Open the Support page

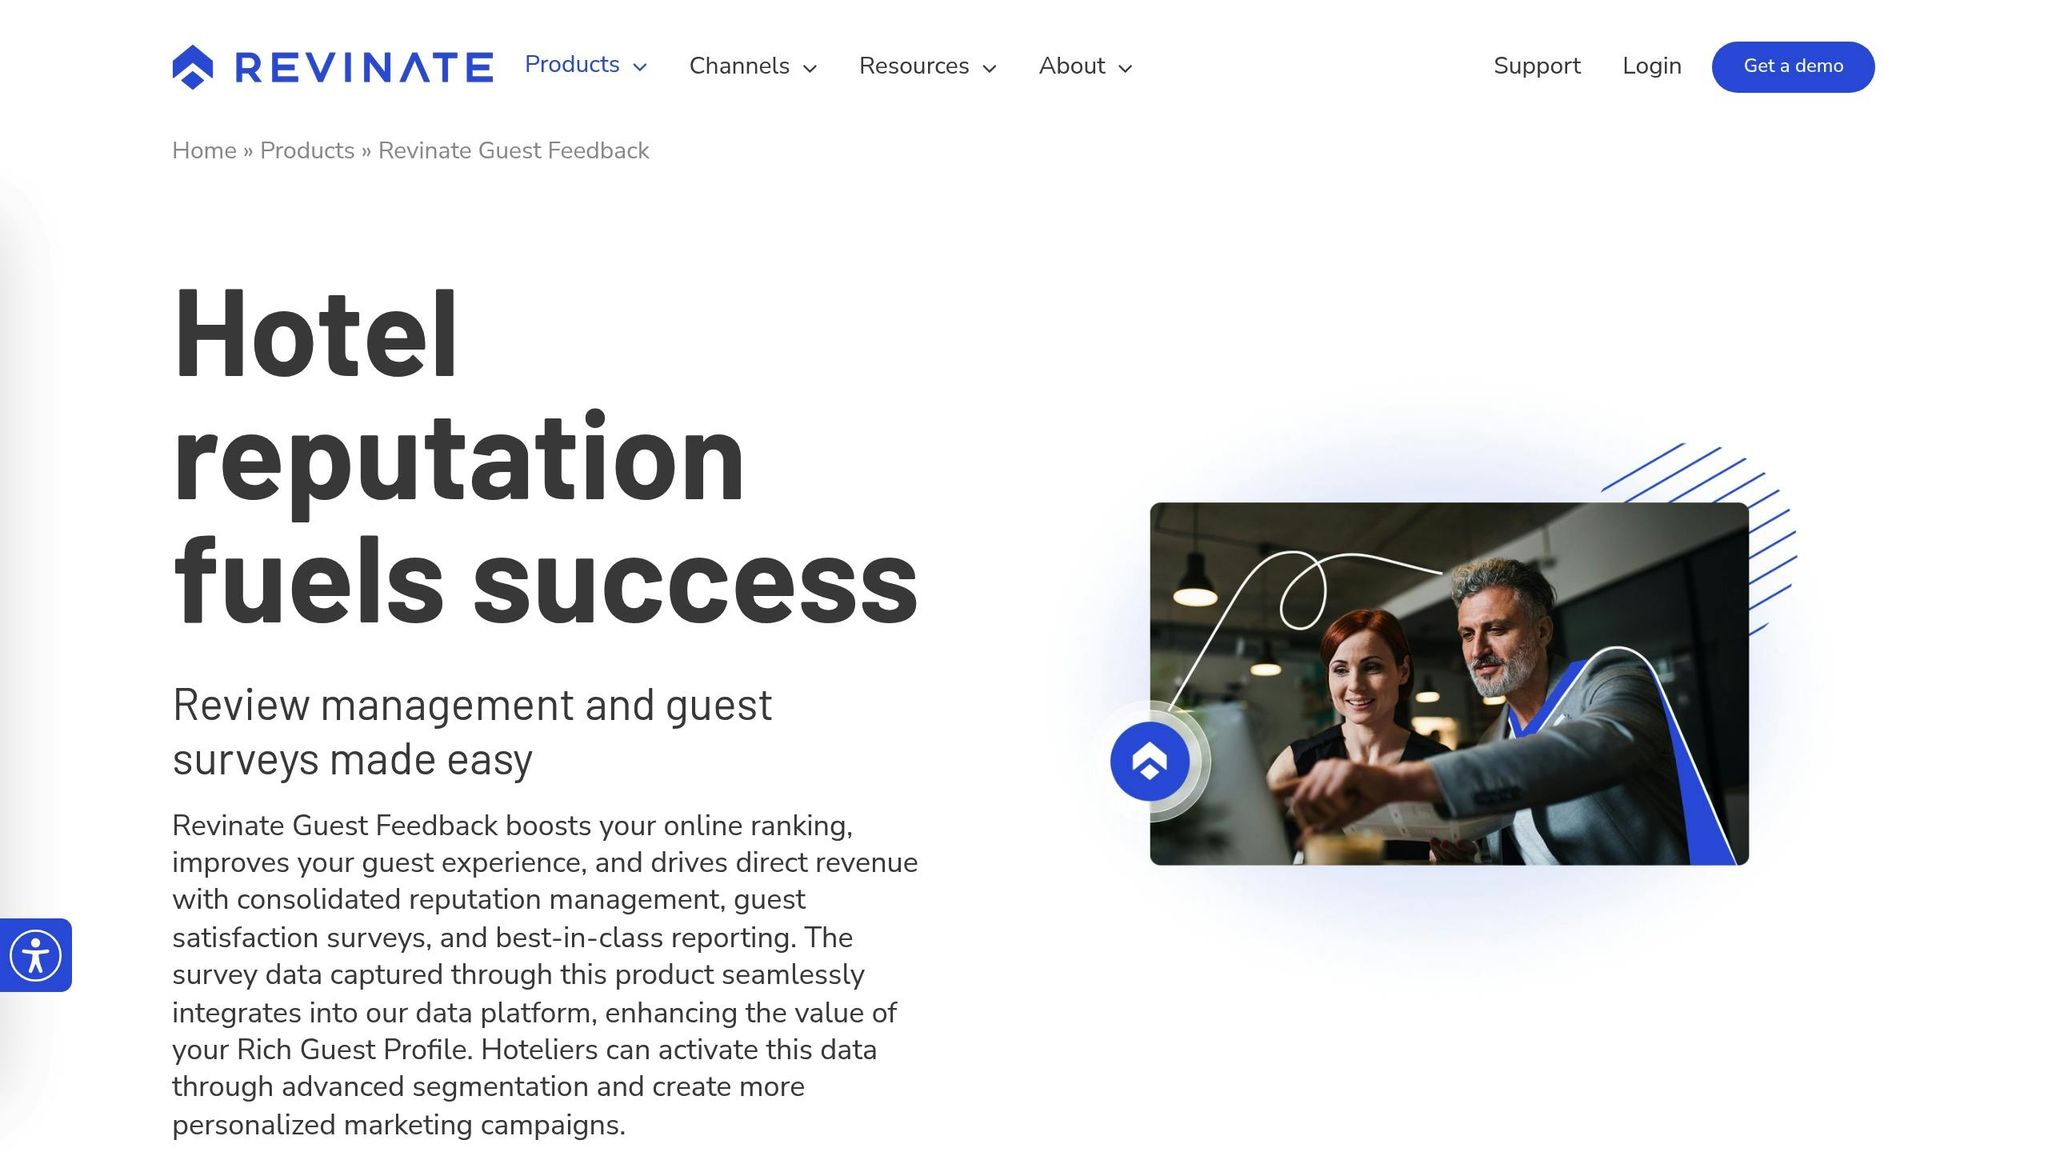tap(1537, 66)
